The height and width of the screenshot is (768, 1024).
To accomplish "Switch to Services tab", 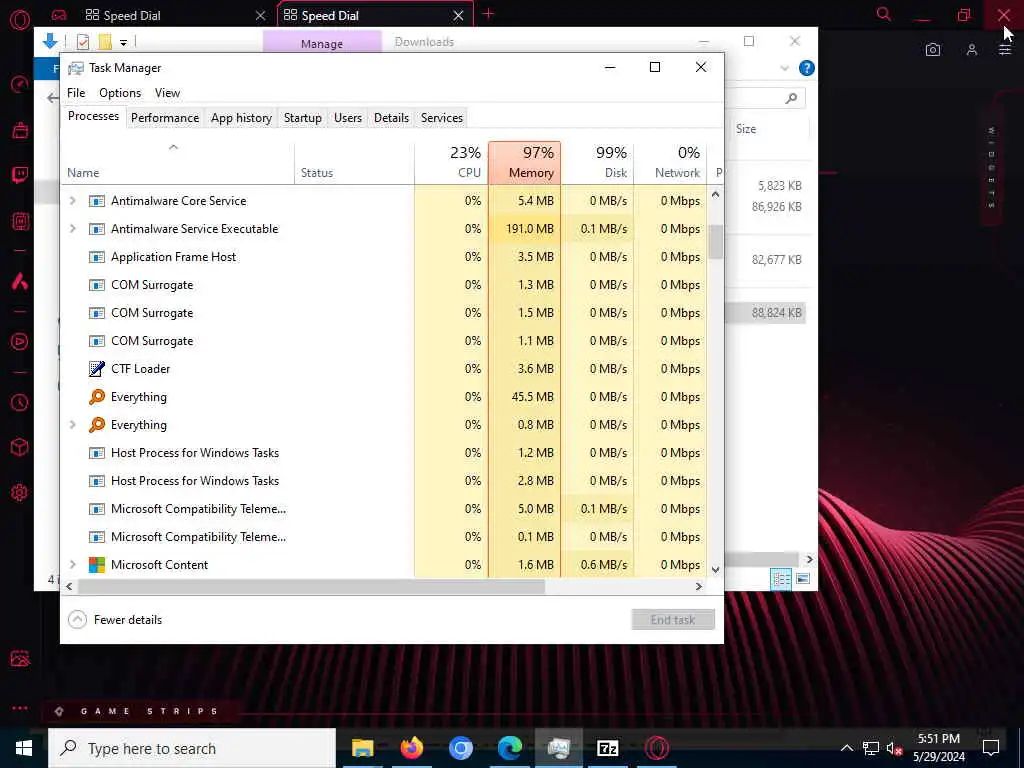I will [x=441, y=118].
